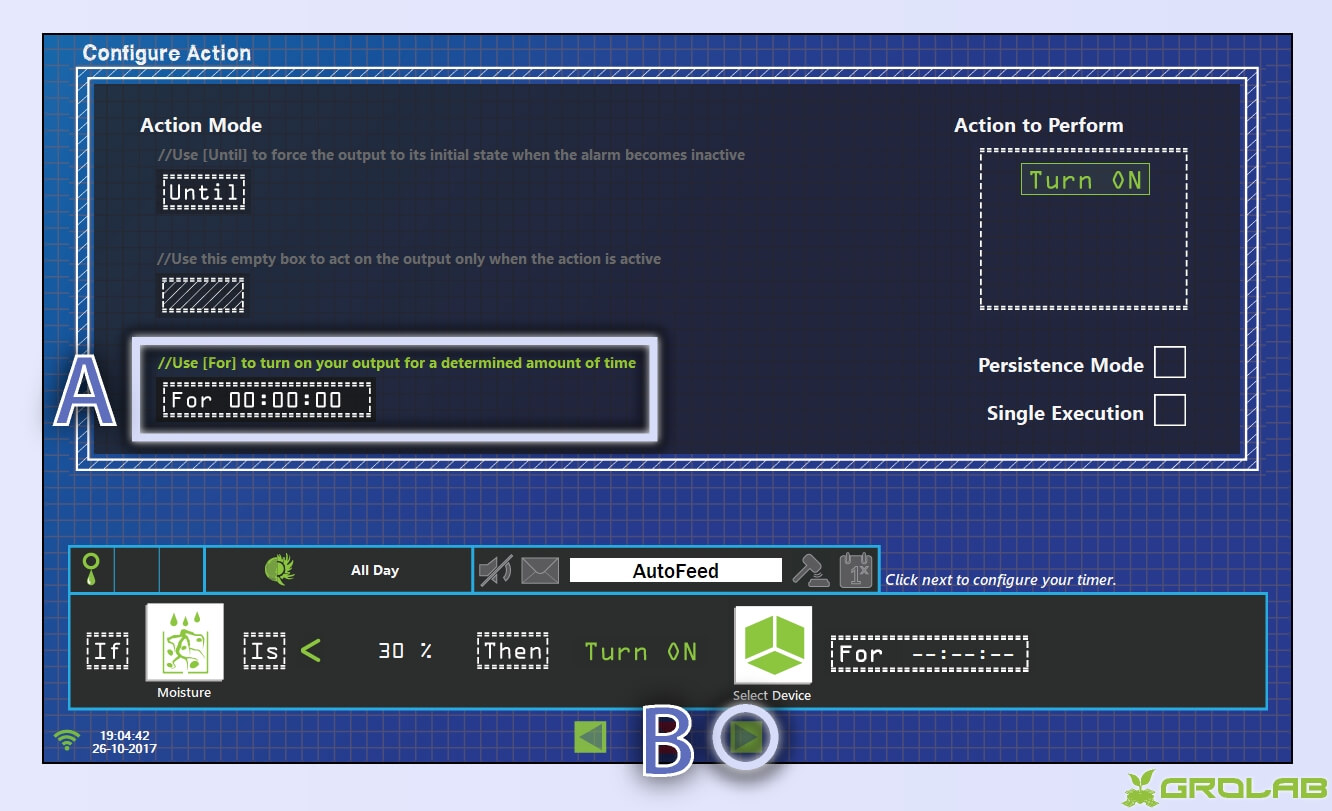The height and width of the screenshot is (811, 1332).
Task: Click the single execution calendar icon
Action: pyautogui.click(x=856, y=570)
